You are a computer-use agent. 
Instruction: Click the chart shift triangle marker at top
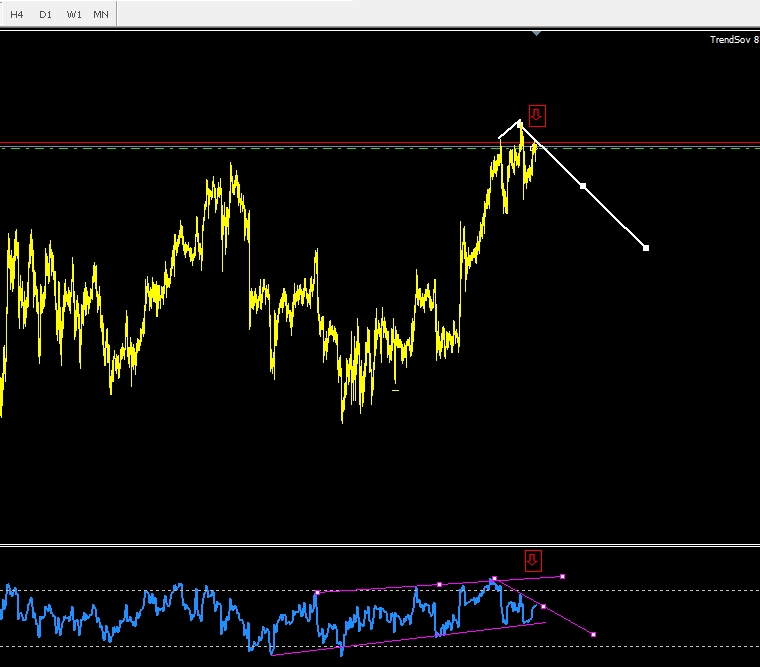click(536, 33)
